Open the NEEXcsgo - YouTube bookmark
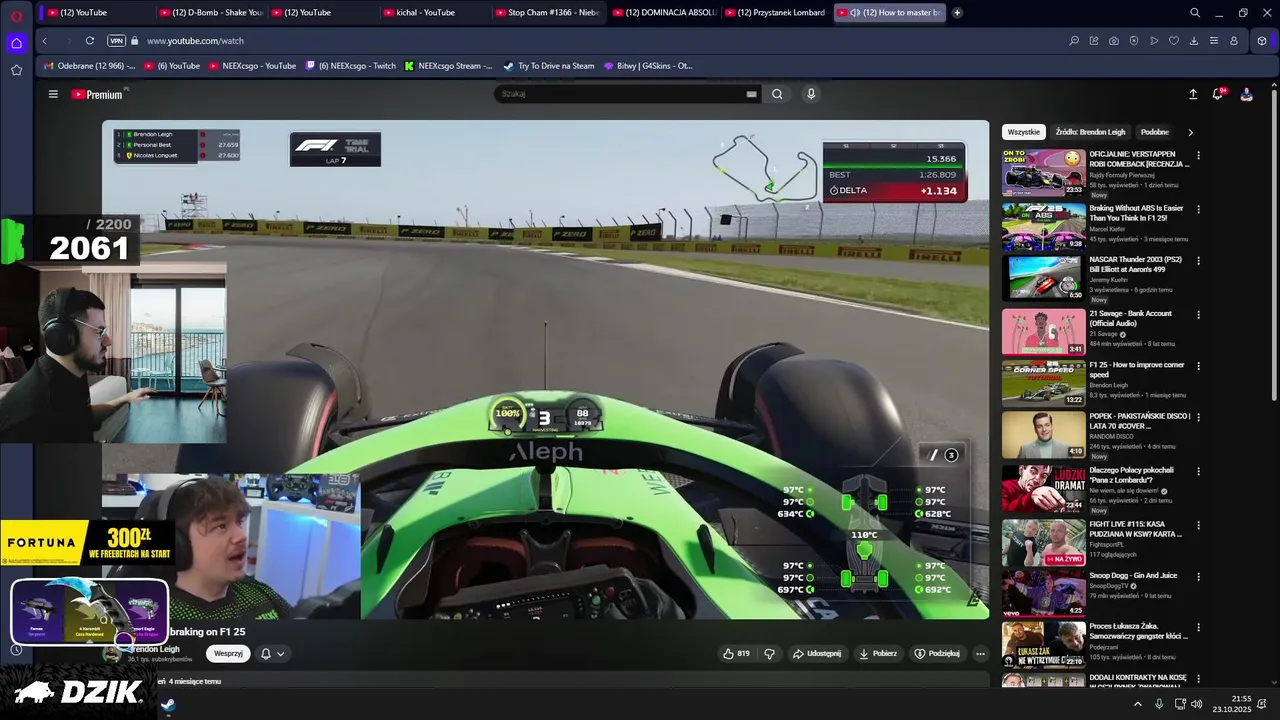Image resolution: width=1280 pixels, height=720 pixels. pos(251,66)
